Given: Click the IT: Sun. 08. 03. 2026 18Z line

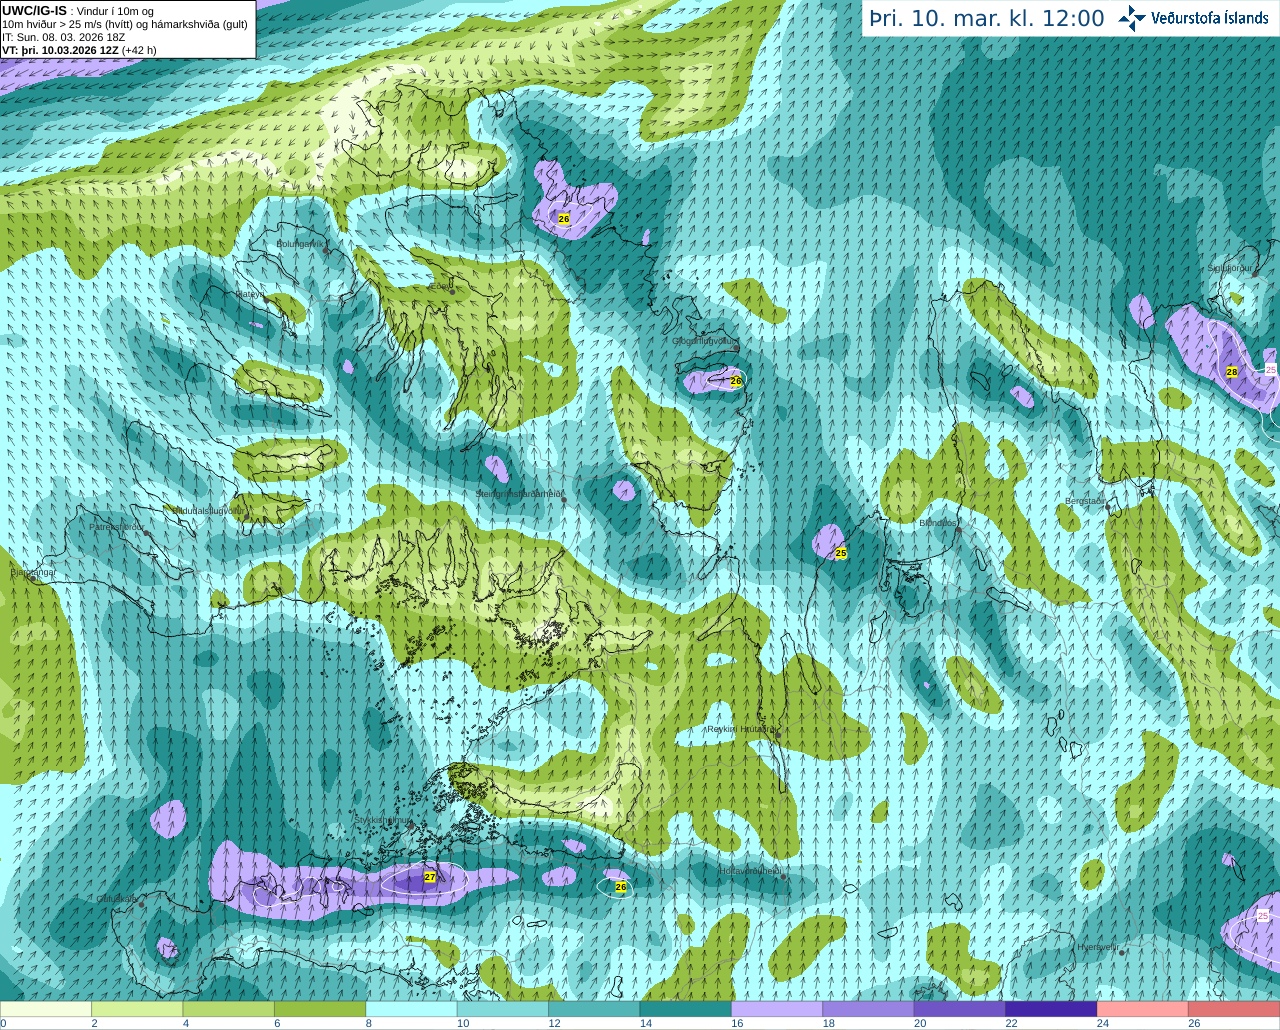Looking at the screenshot, I should click(x=64, y=37).
